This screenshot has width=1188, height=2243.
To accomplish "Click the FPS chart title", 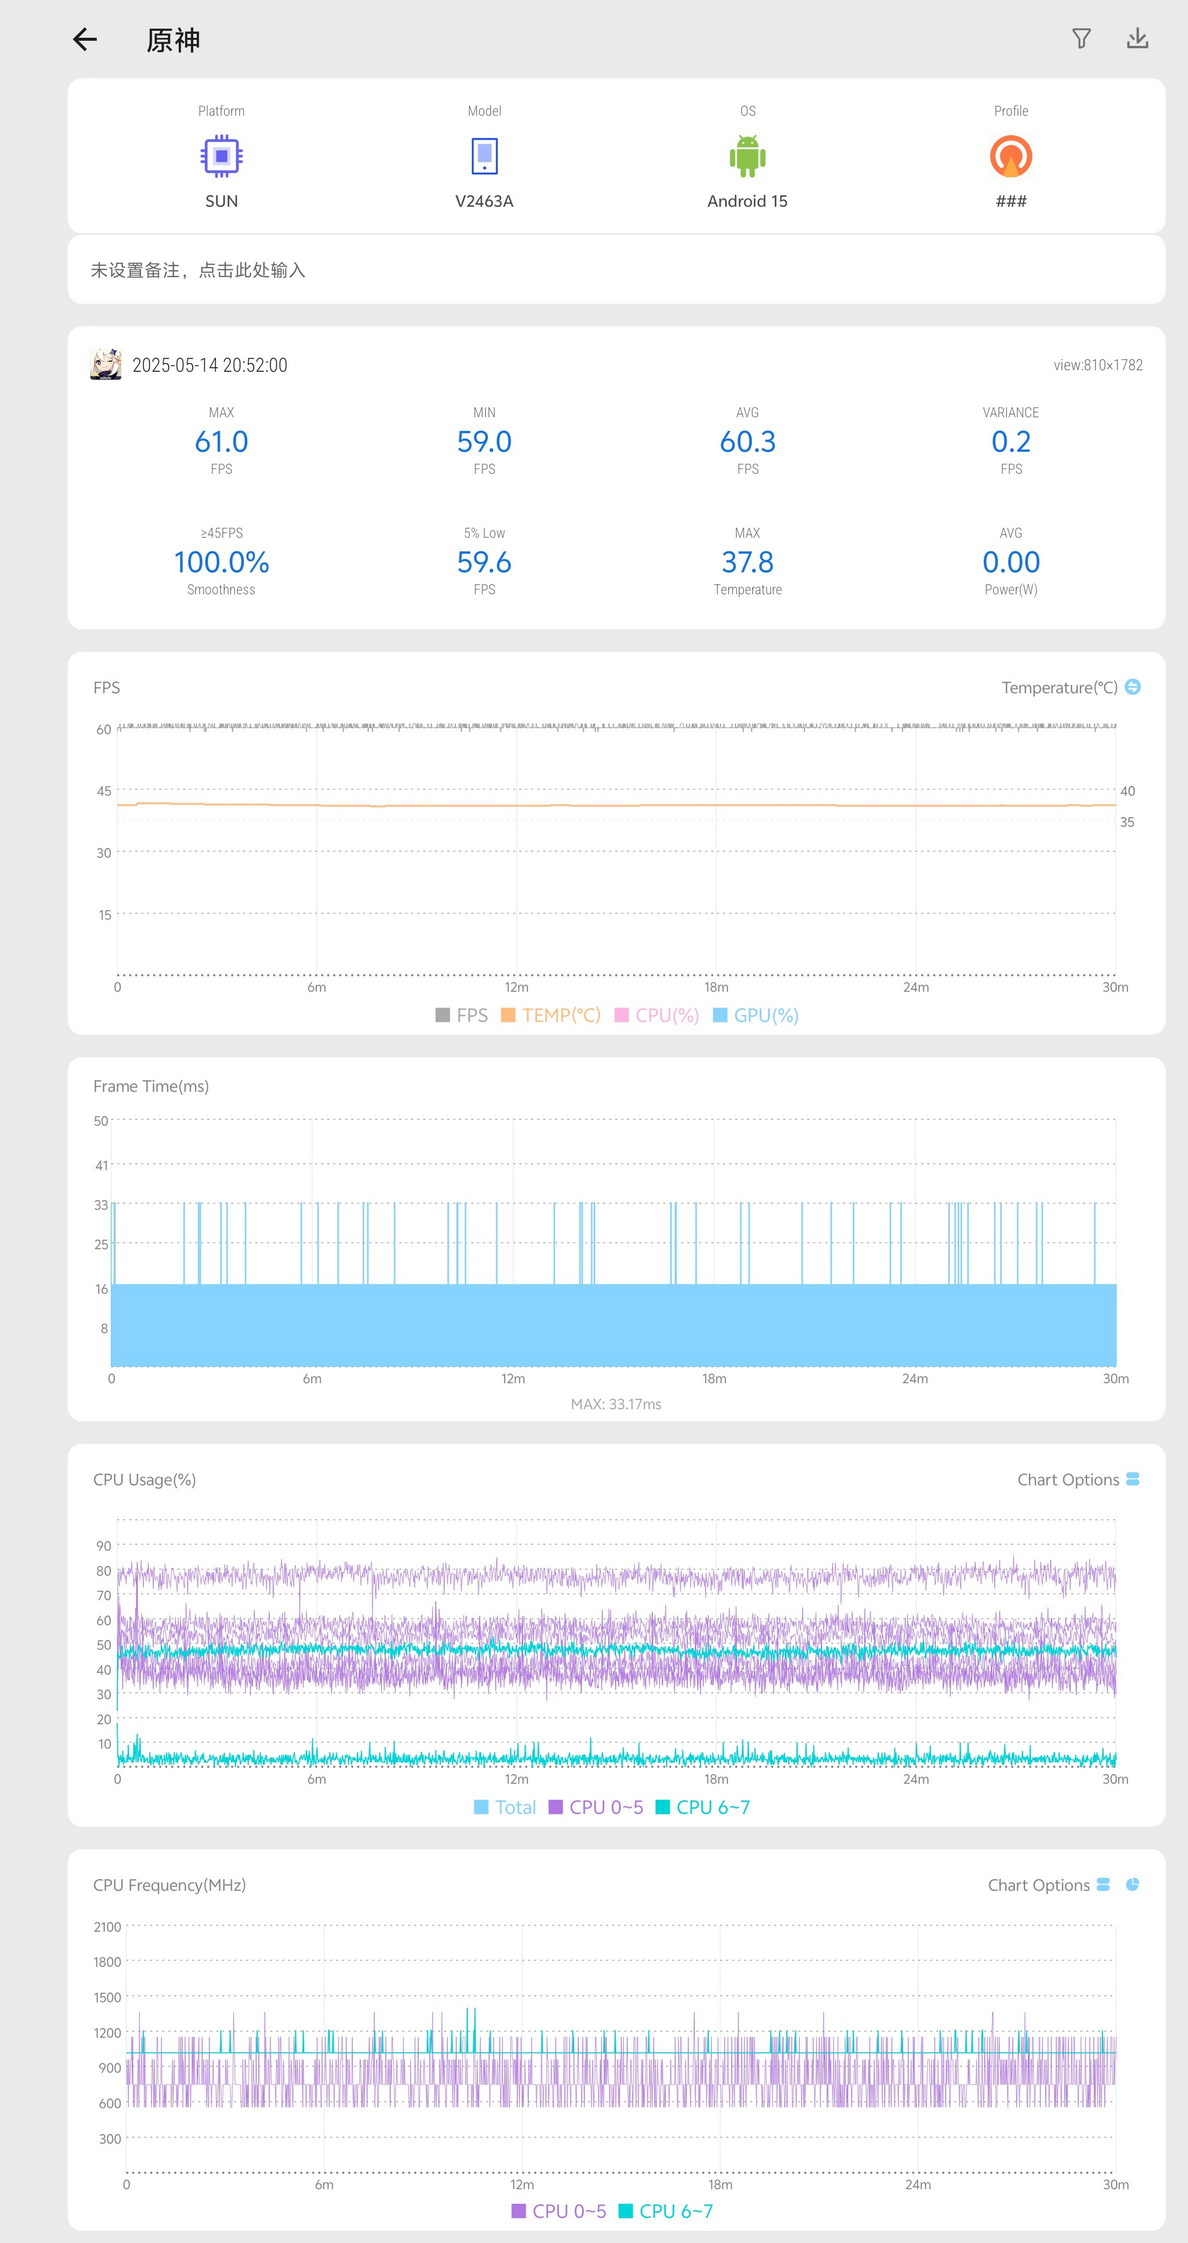I will pos(106,687).
